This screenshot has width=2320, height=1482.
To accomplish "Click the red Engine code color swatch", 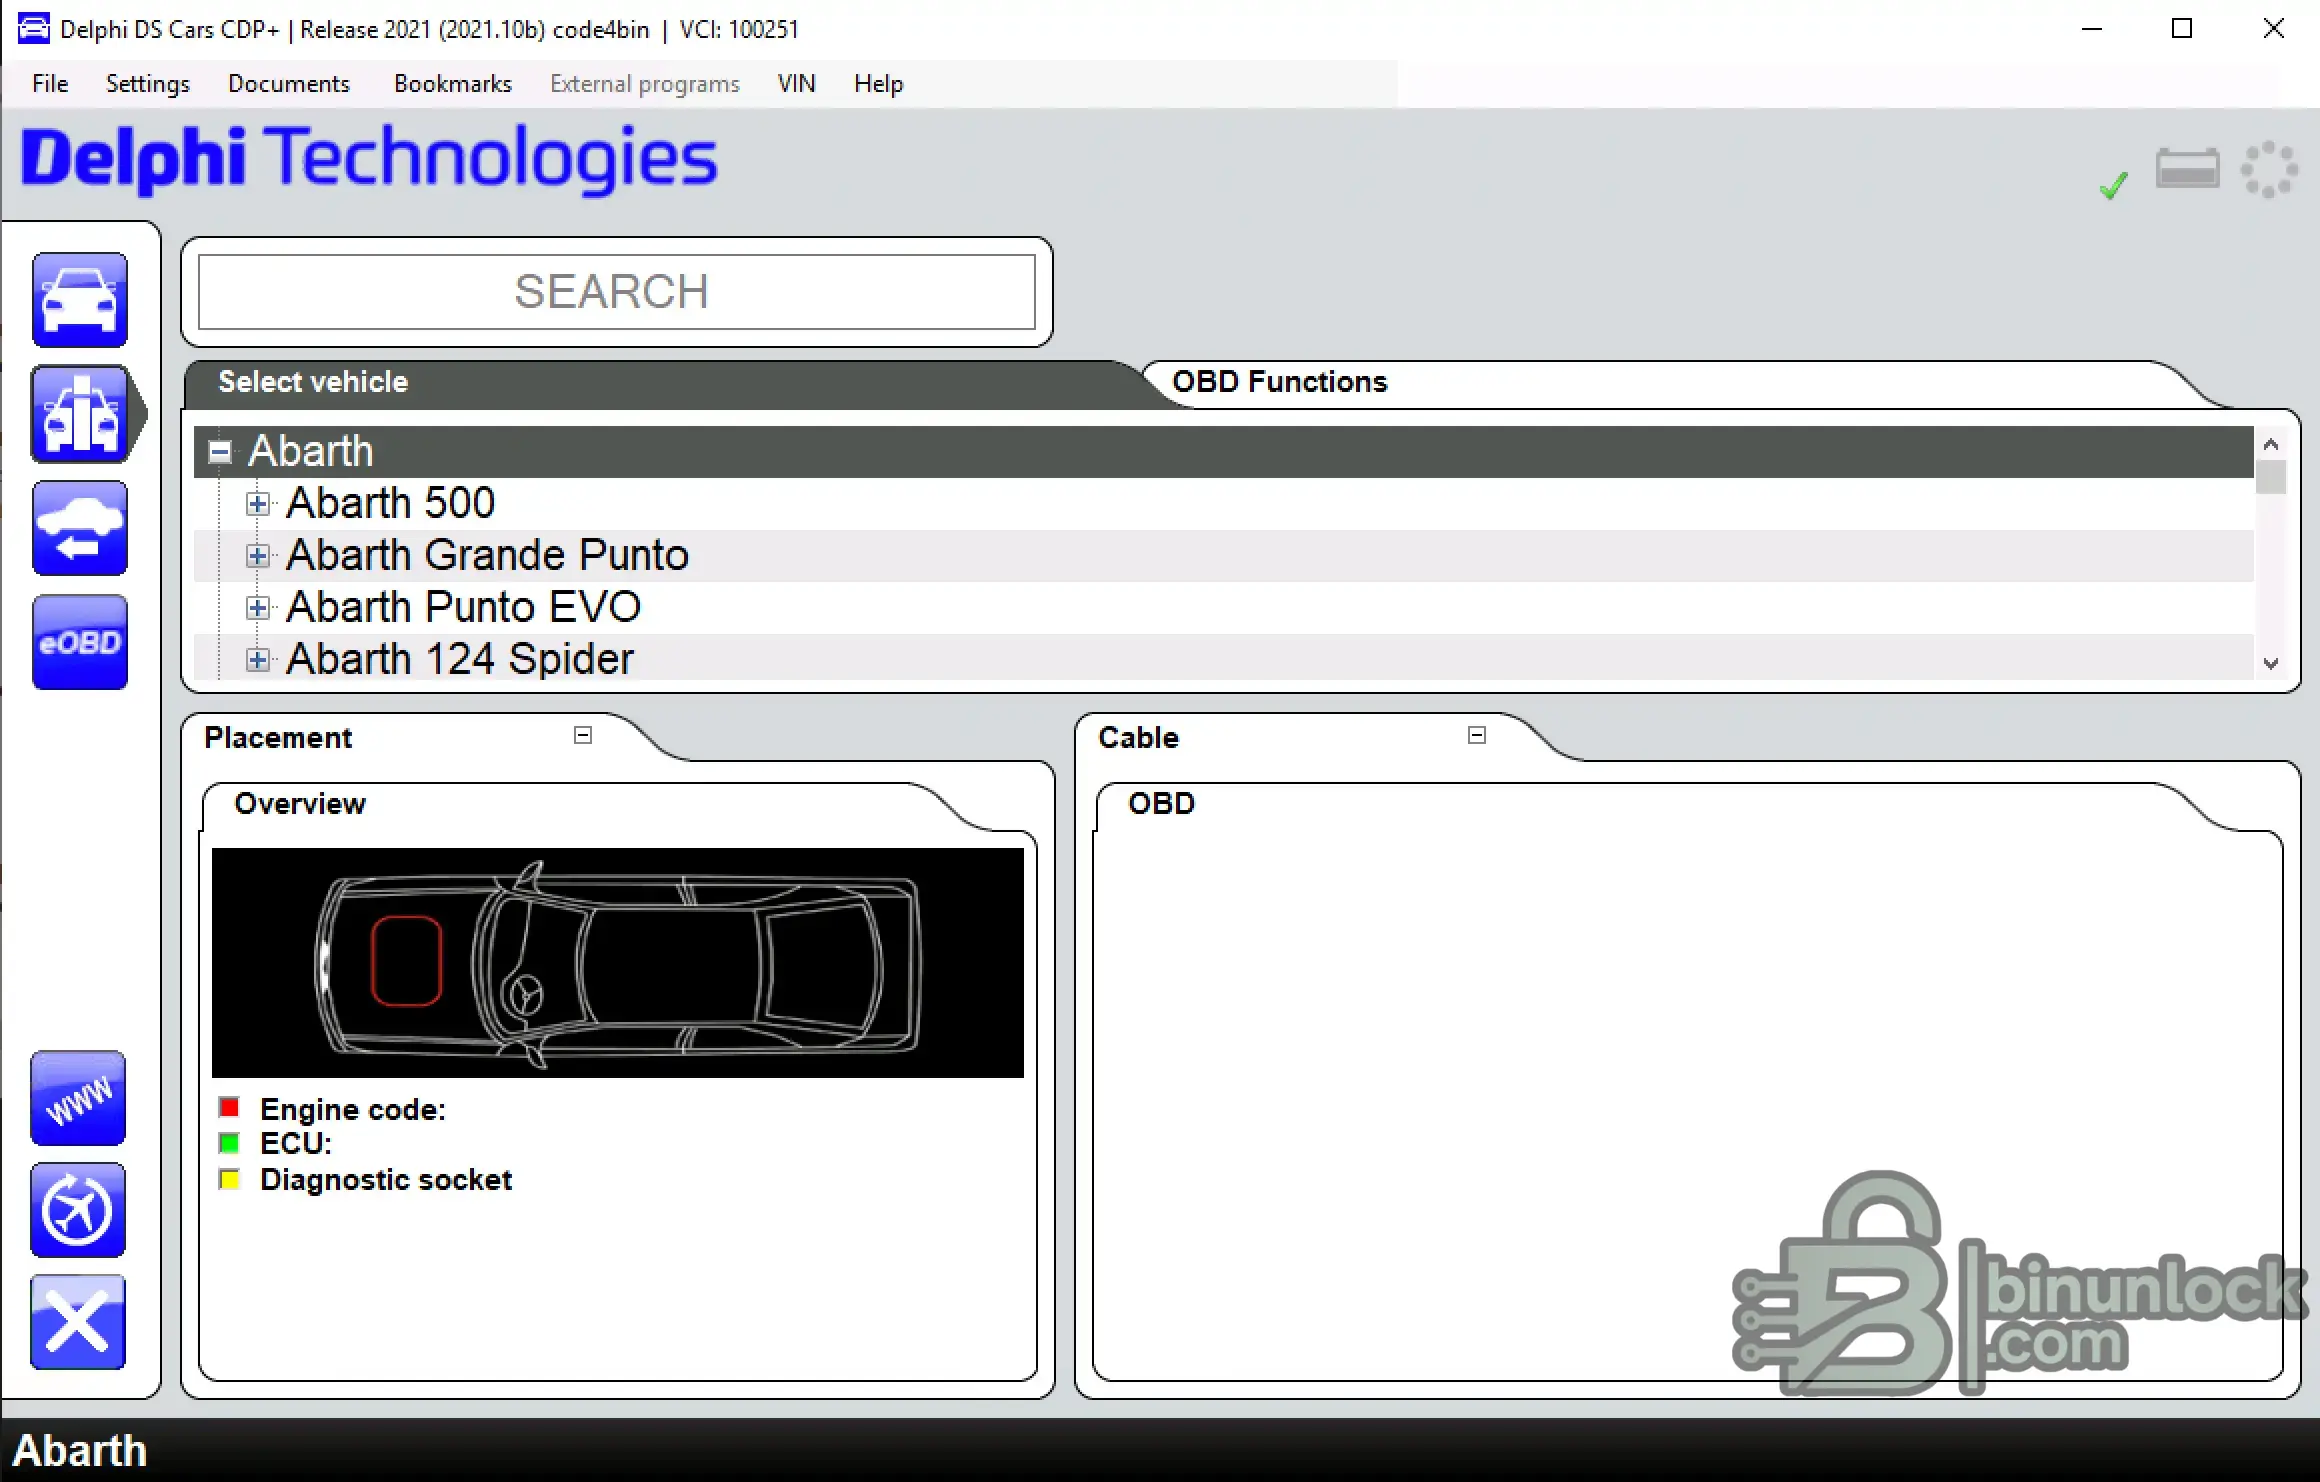I will (229, 1108).
